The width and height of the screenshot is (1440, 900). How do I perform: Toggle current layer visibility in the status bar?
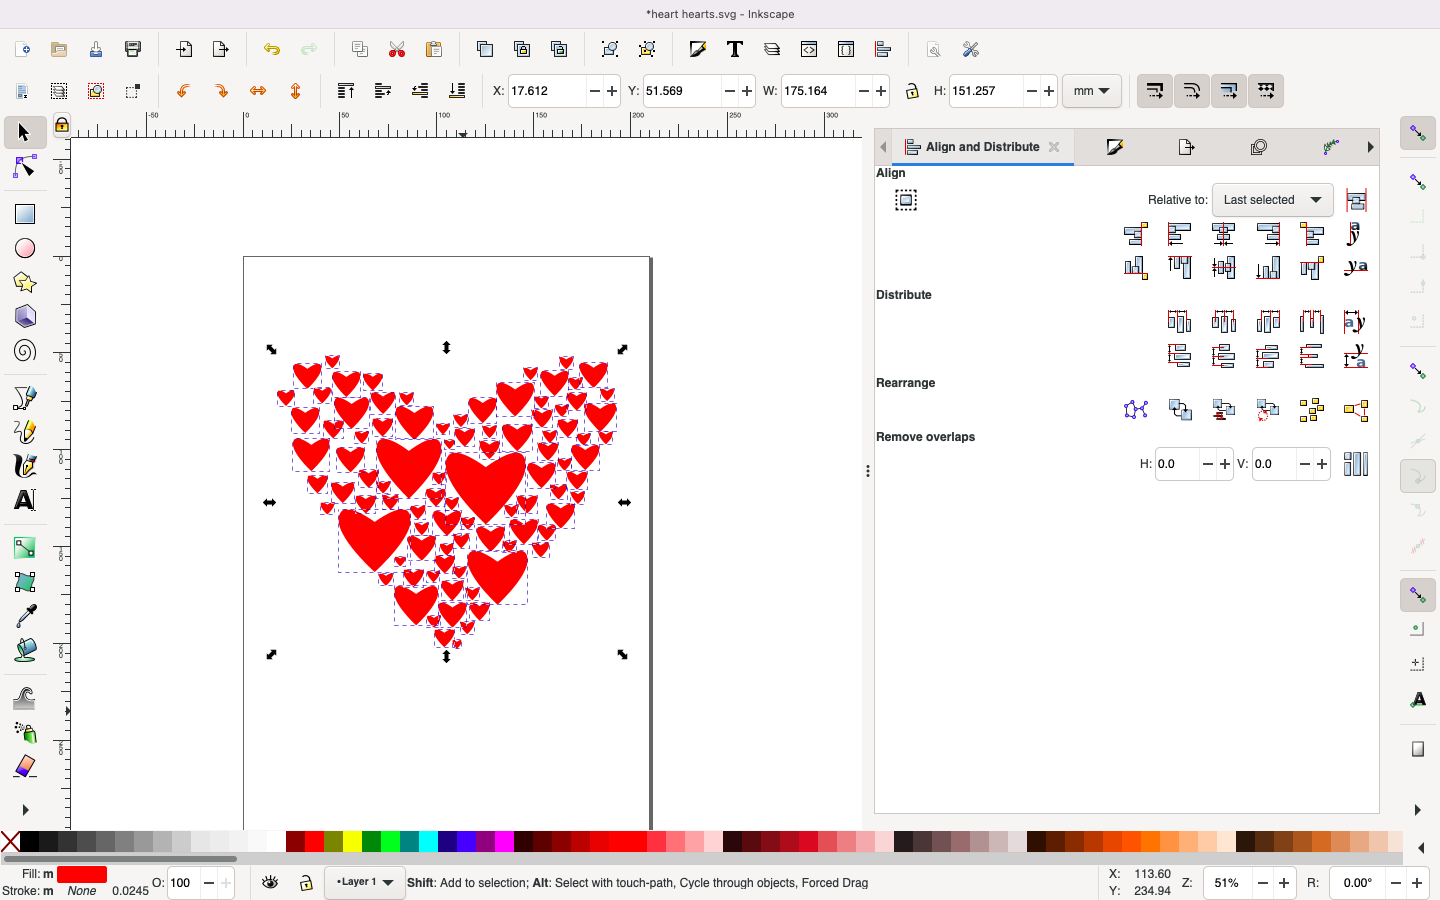tap(269, 884)
